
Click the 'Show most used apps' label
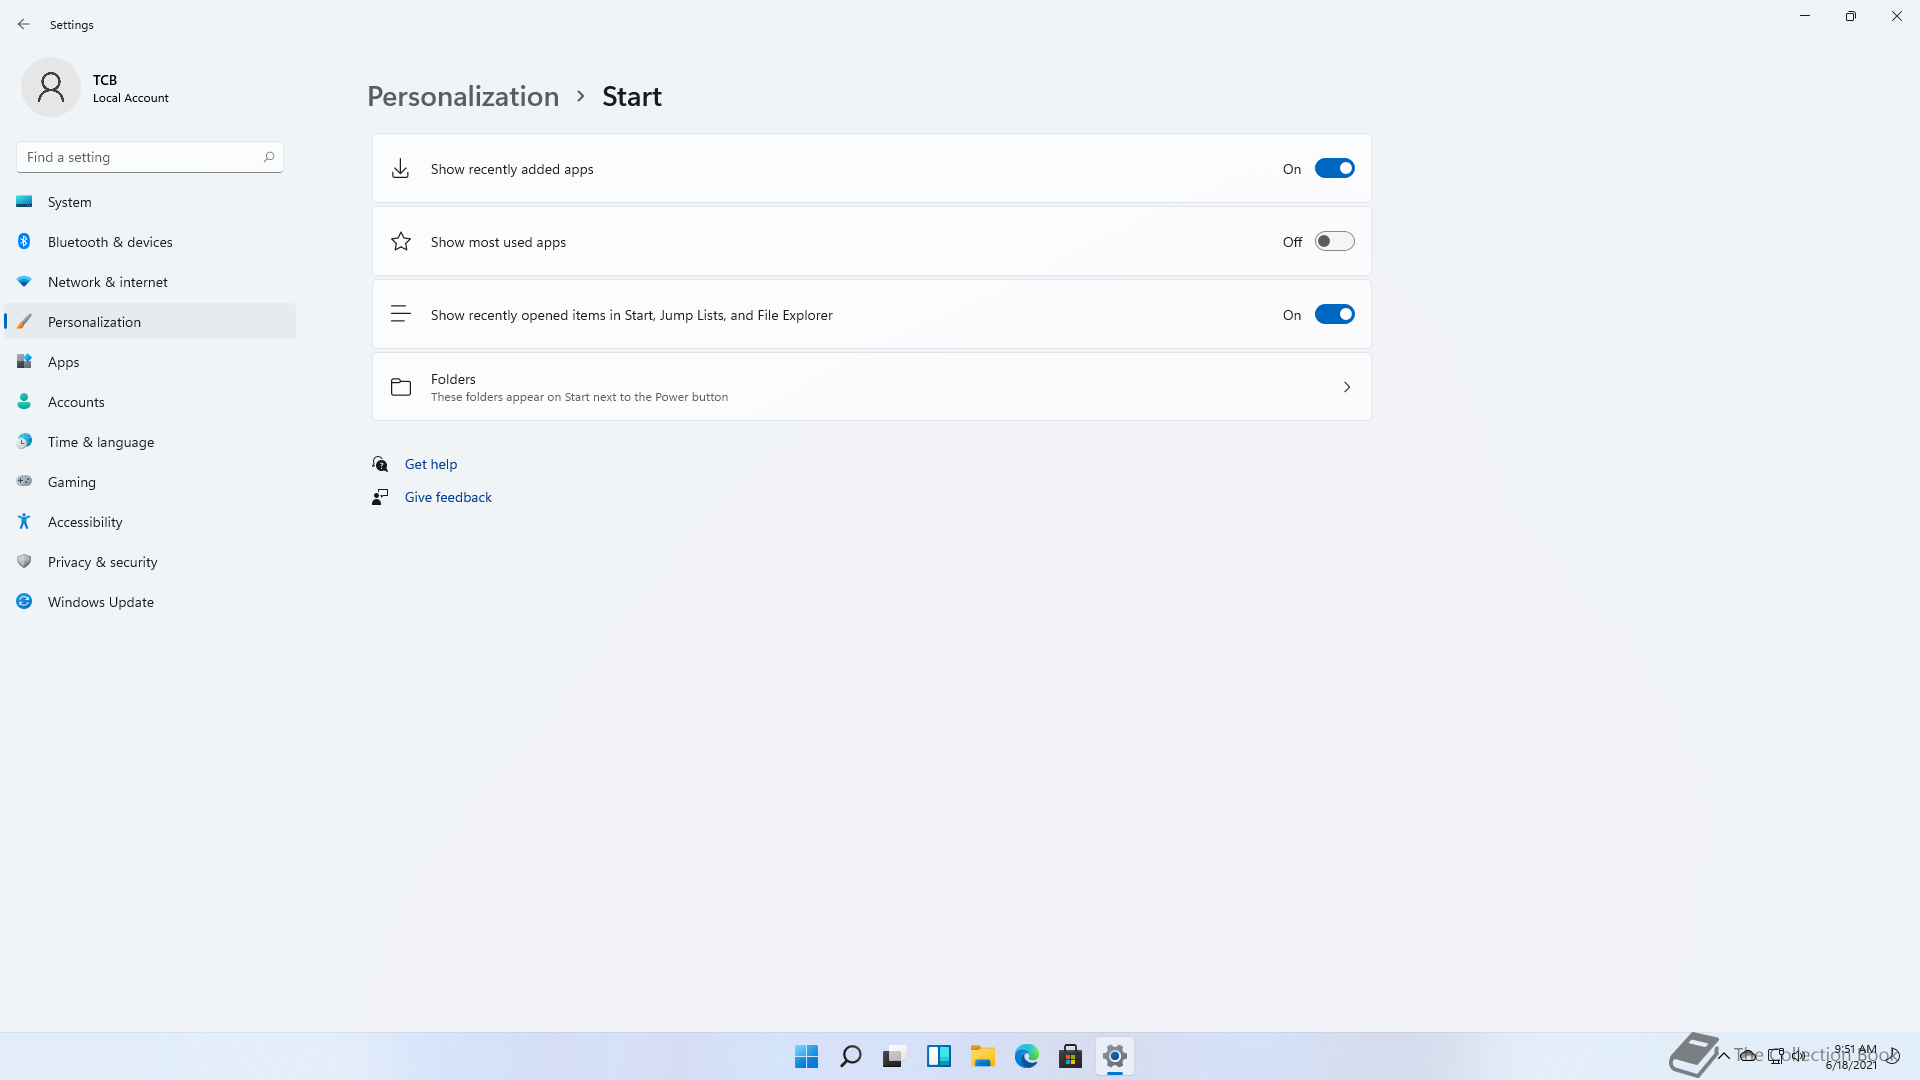498,242
